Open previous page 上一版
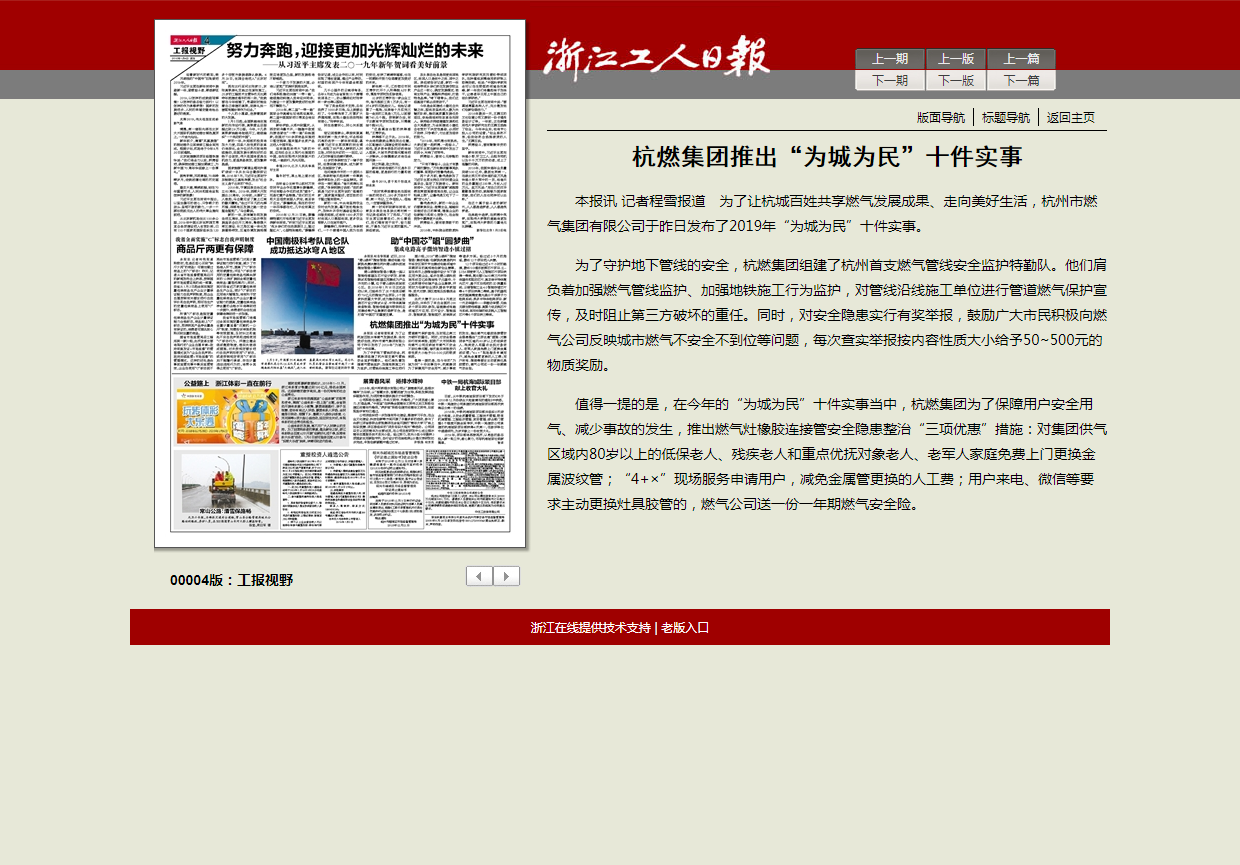1240x865 pixels. 956,59
